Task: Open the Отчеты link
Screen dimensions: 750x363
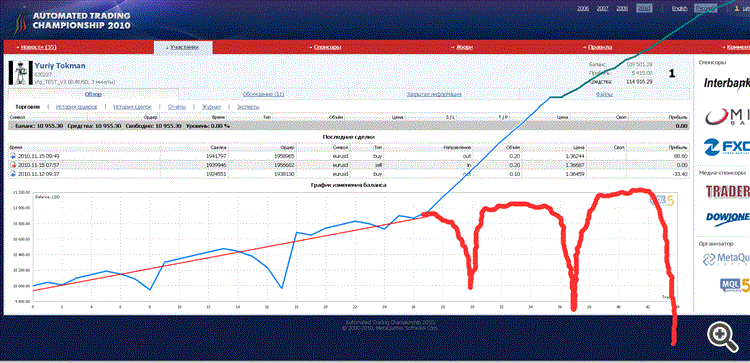Action: (176, 107)
